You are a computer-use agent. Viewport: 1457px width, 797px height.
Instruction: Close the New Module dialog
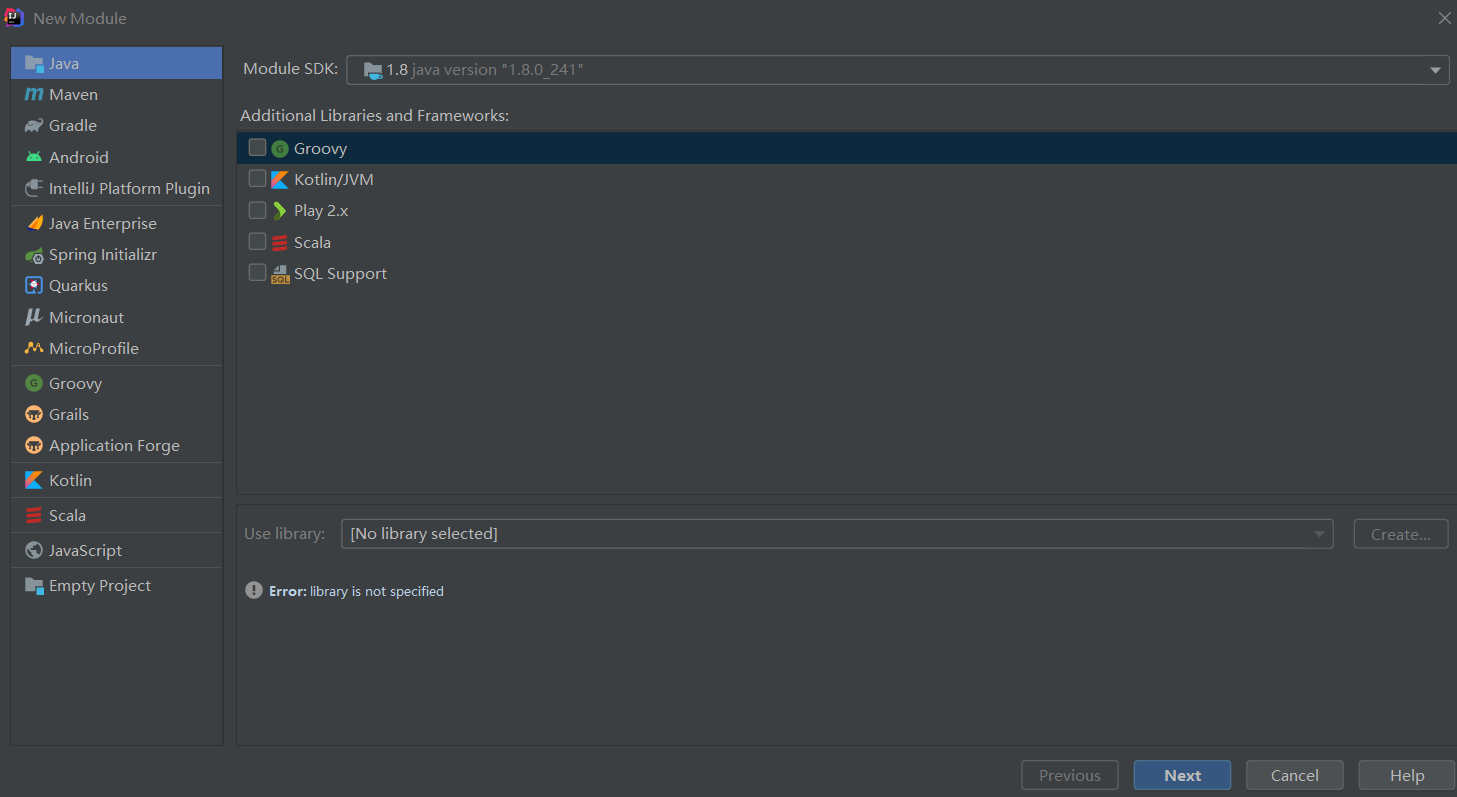(x=1444, y=18)
